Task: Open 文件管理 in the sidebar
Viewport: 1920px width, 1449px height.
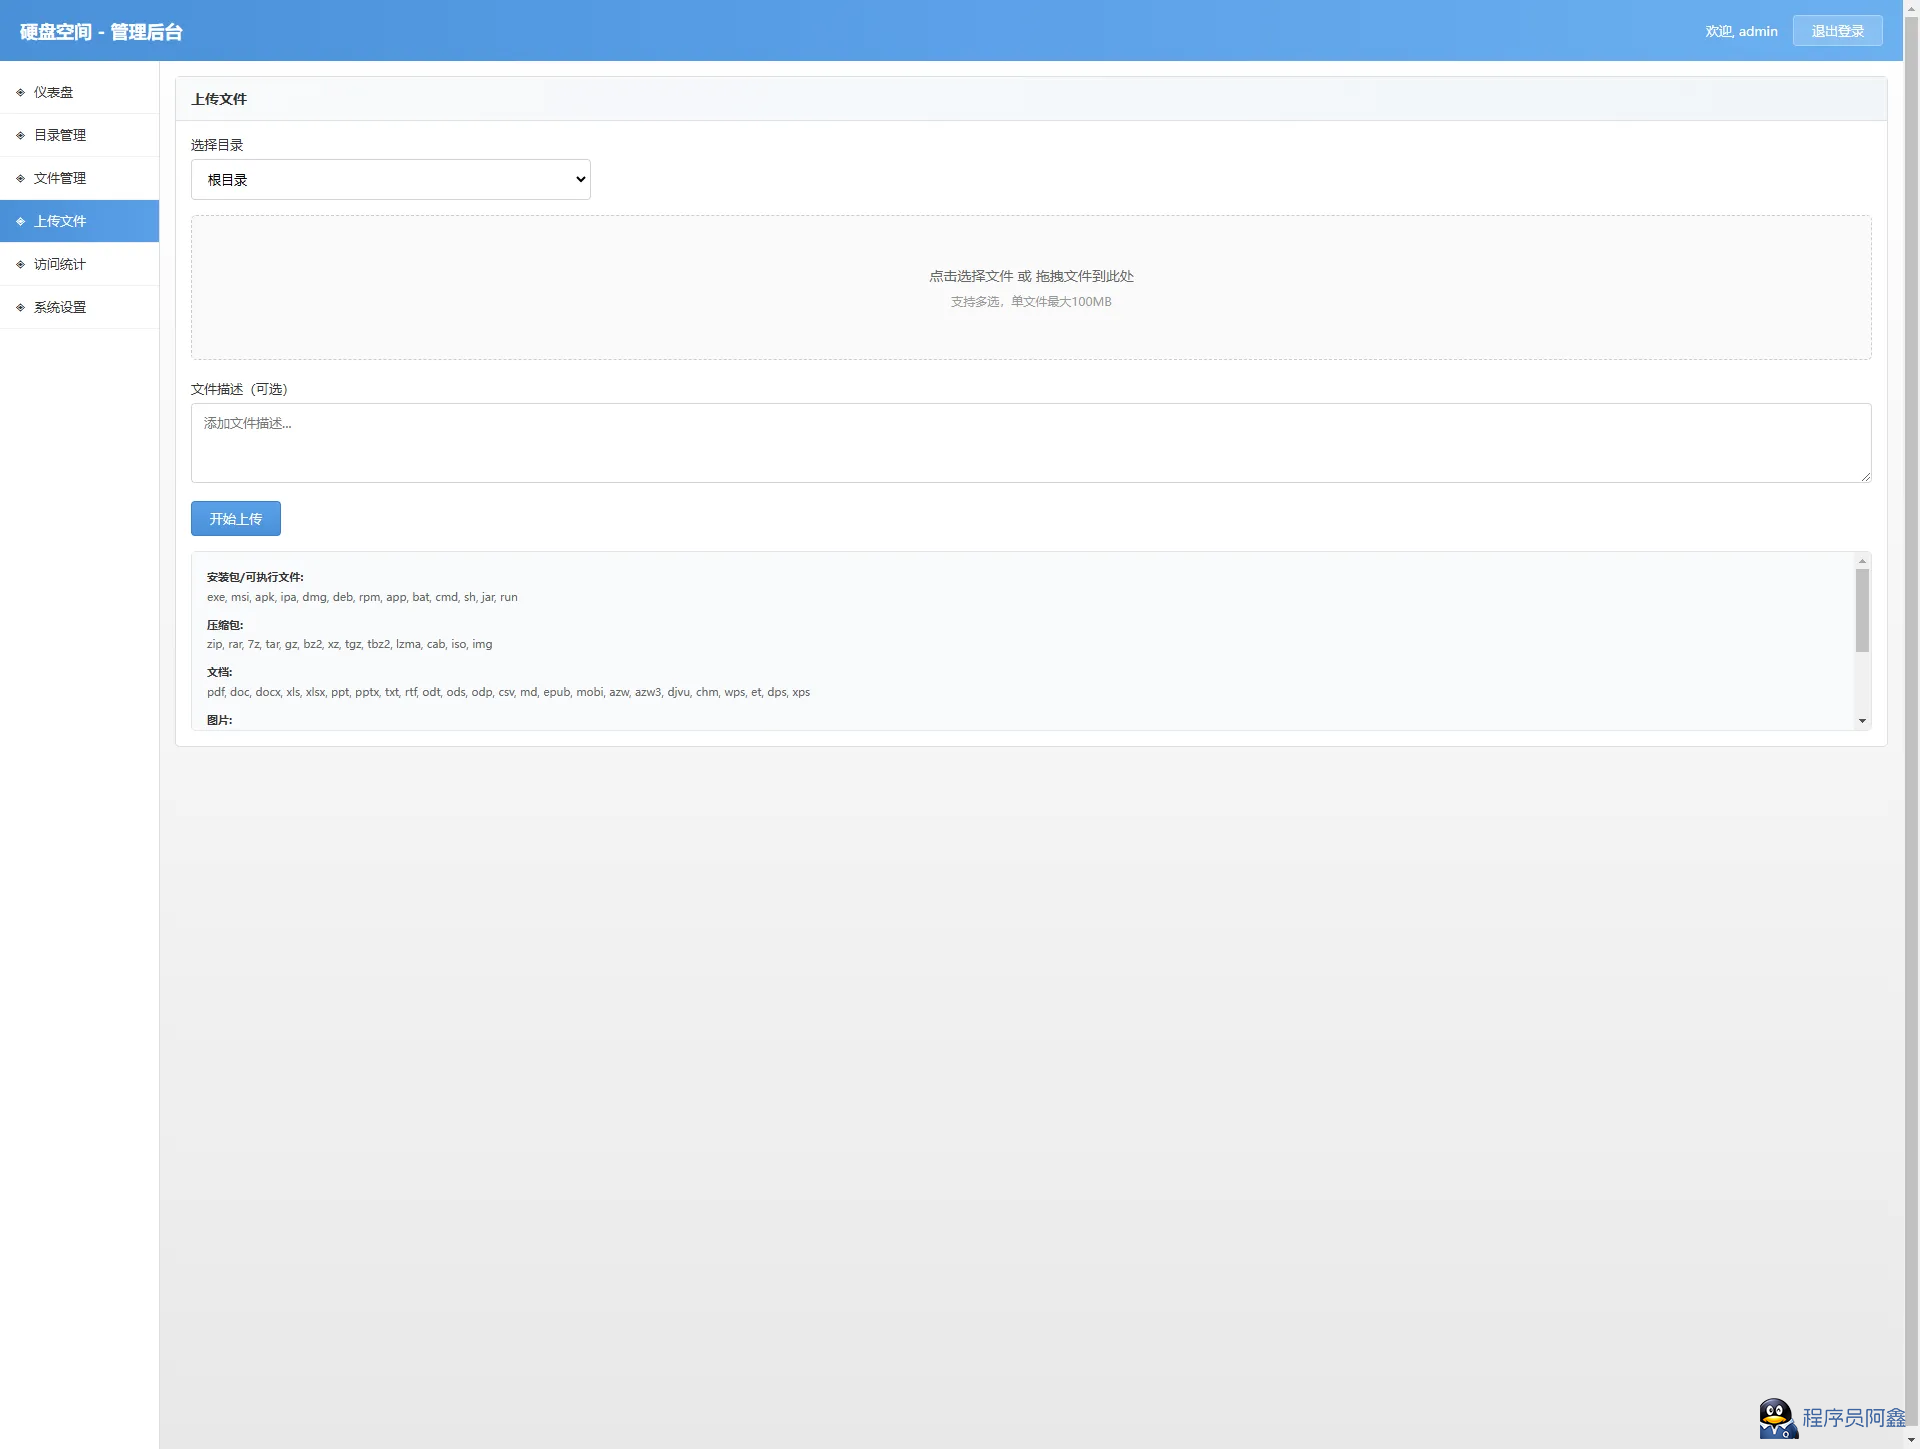Action: click(60, 178)
